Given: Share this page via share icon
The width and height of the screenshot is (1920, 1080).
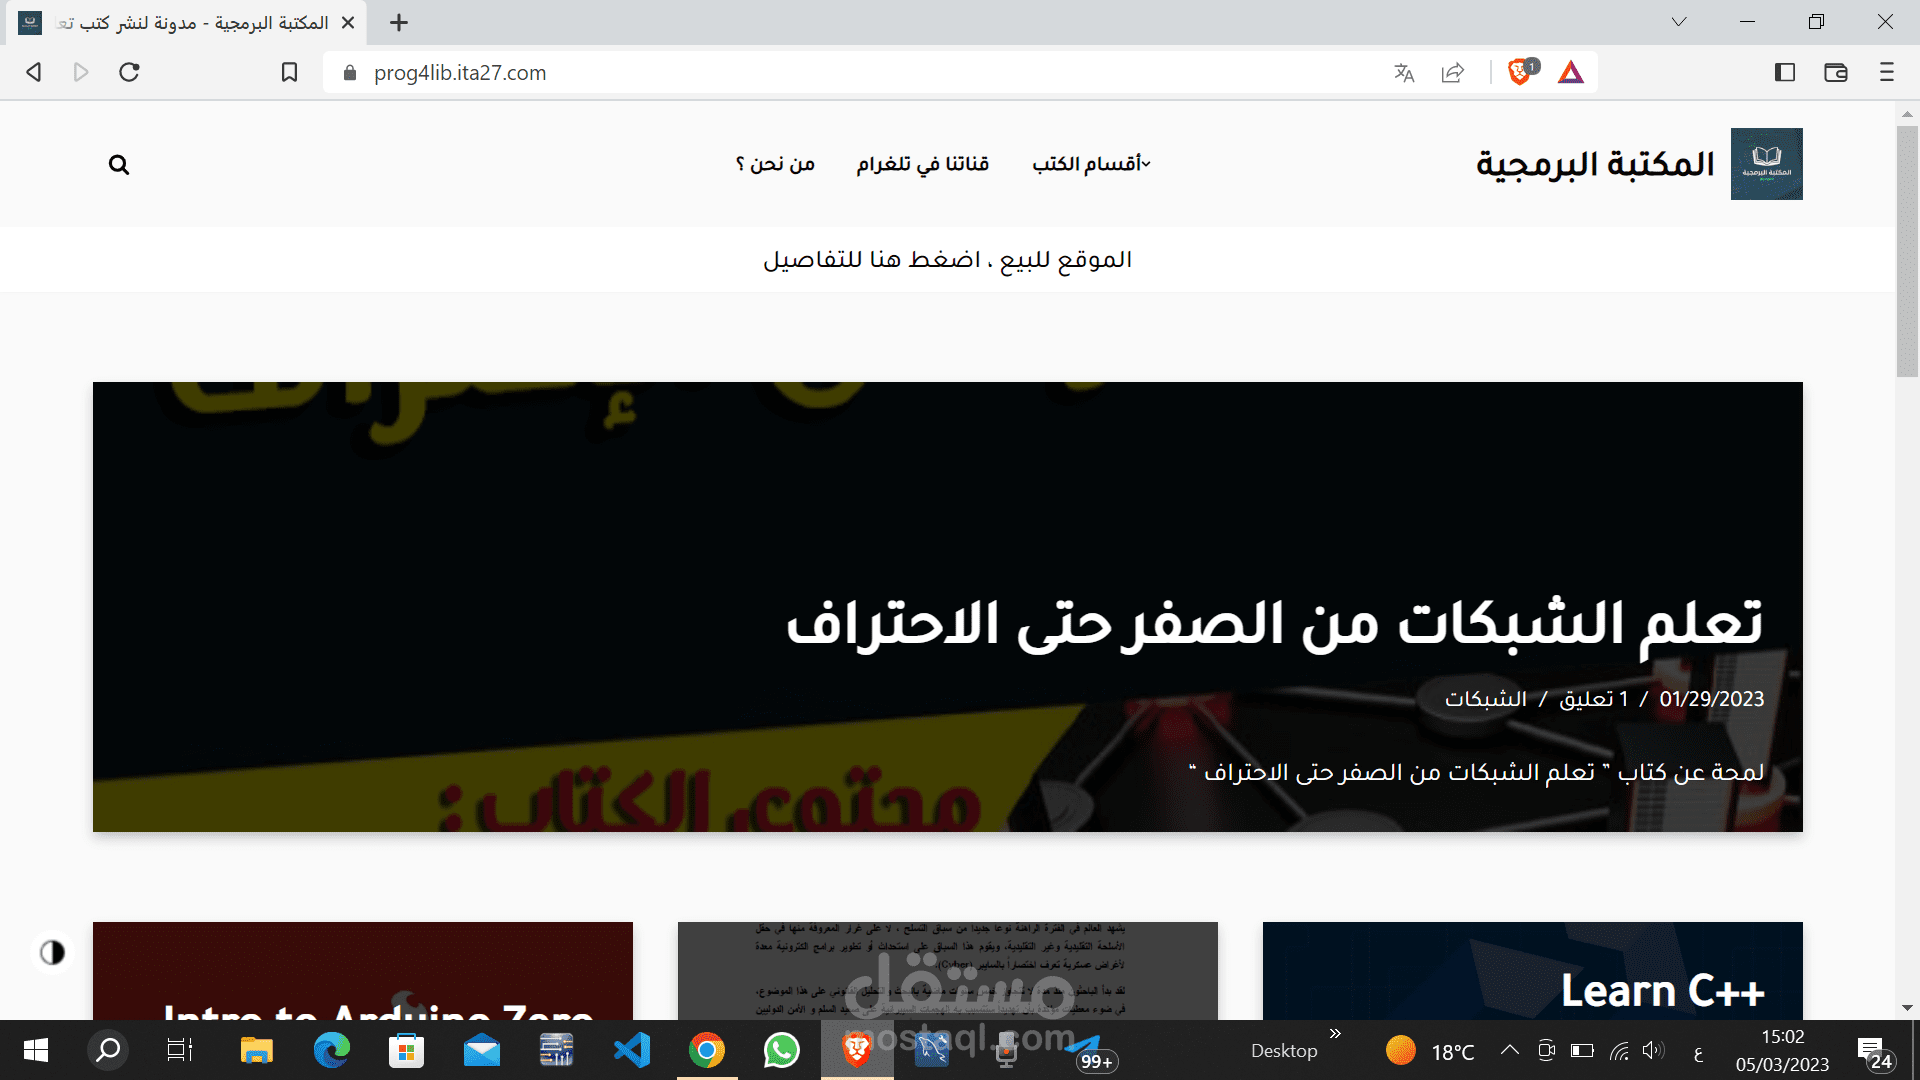Looking at the screenshot, I should coord(1452,72).
